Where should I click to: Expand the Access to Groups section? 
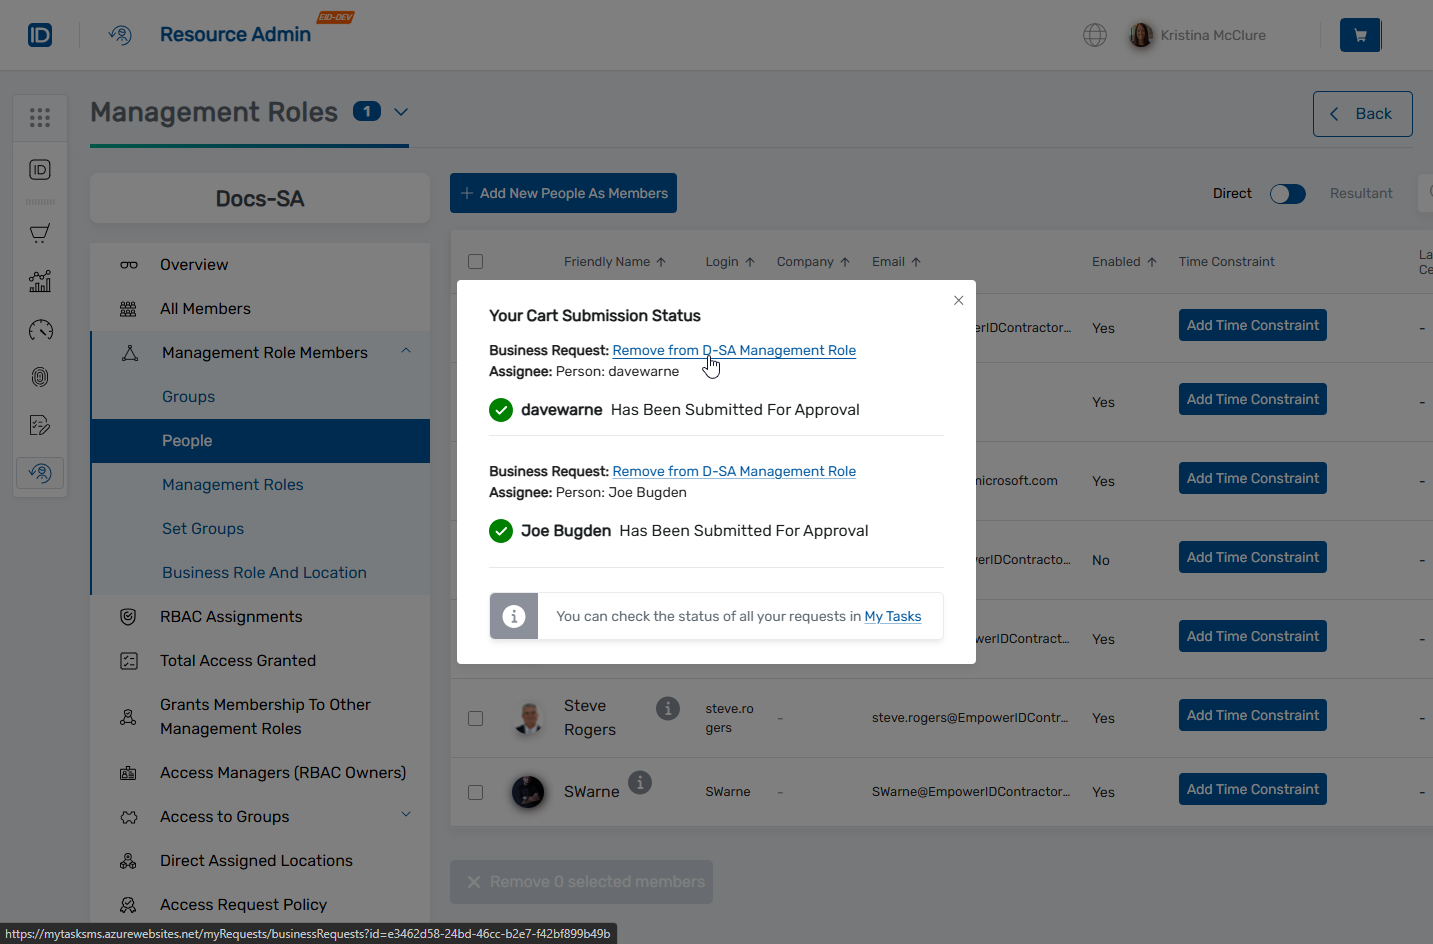point(406,815)
